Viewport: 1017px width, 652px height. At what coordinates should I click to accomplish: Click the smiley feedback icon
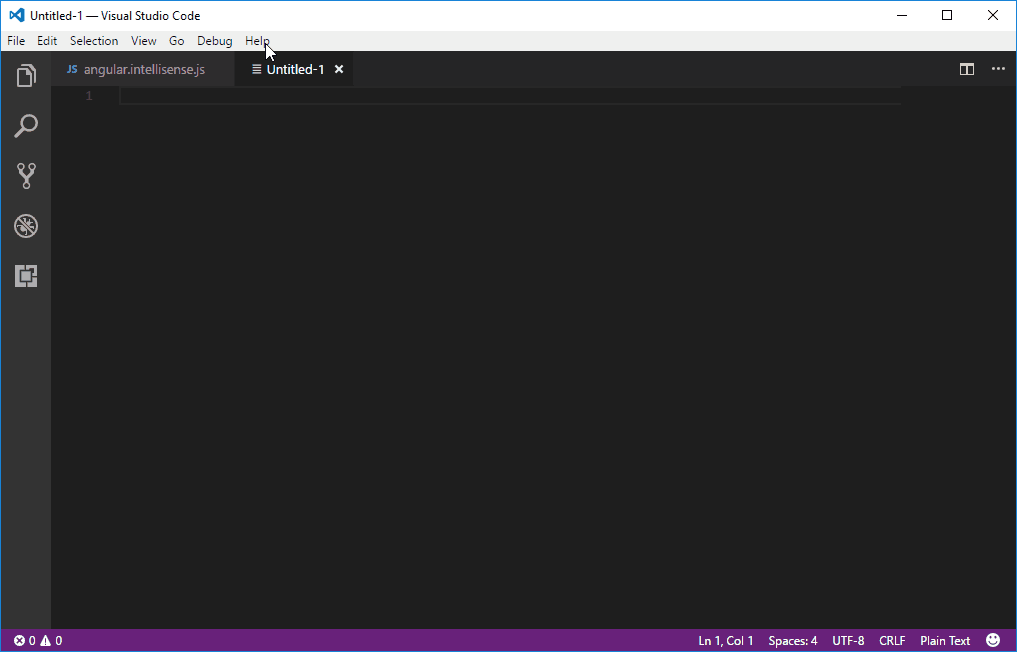993,640
